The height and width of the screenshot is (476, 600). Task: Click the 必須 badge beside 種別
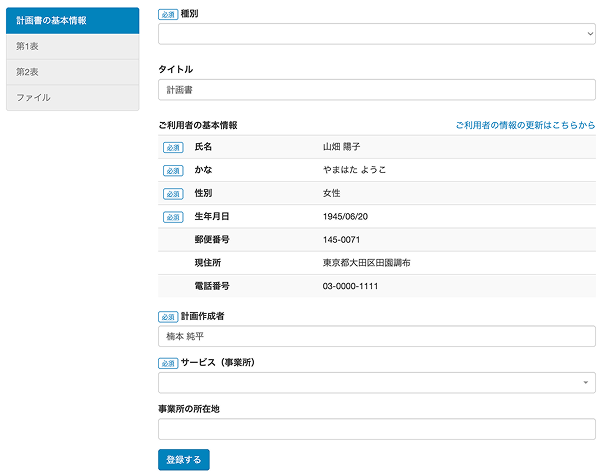point(167,15)
